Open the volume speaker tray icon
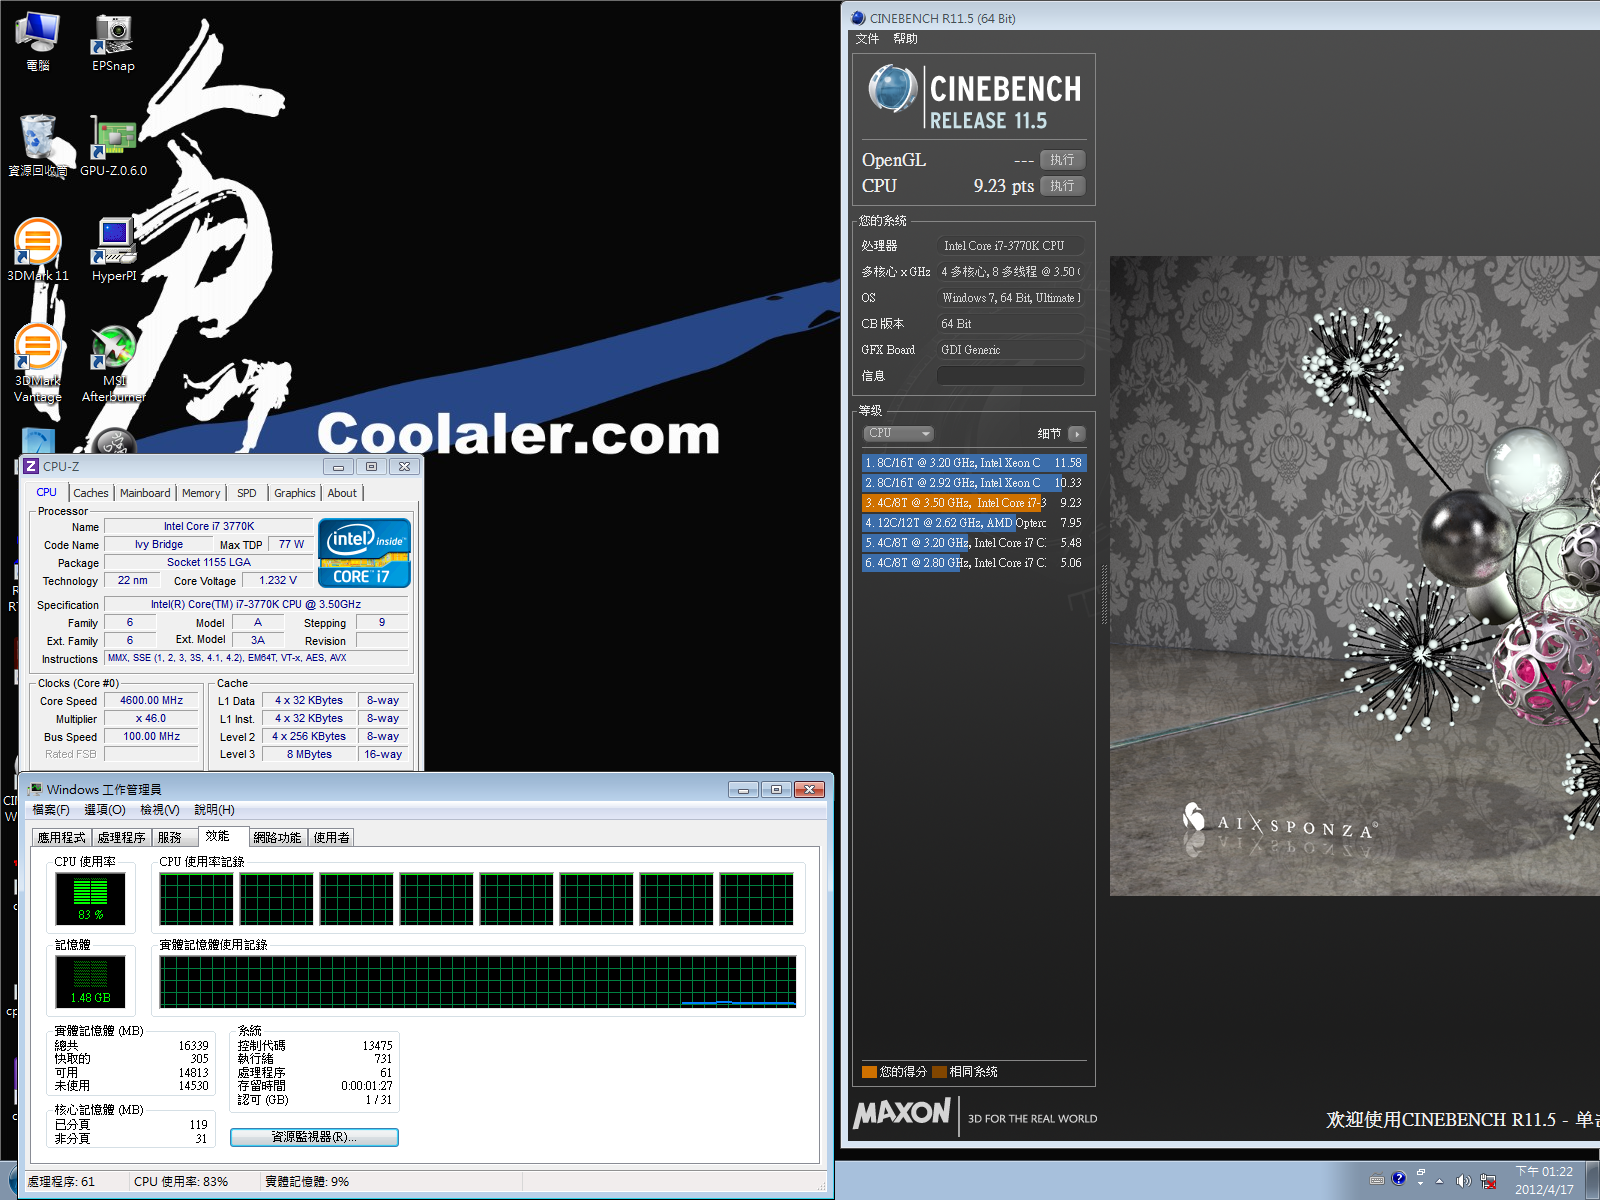Viewport: 1600px width, 1200px height. pos(1464,1181)
